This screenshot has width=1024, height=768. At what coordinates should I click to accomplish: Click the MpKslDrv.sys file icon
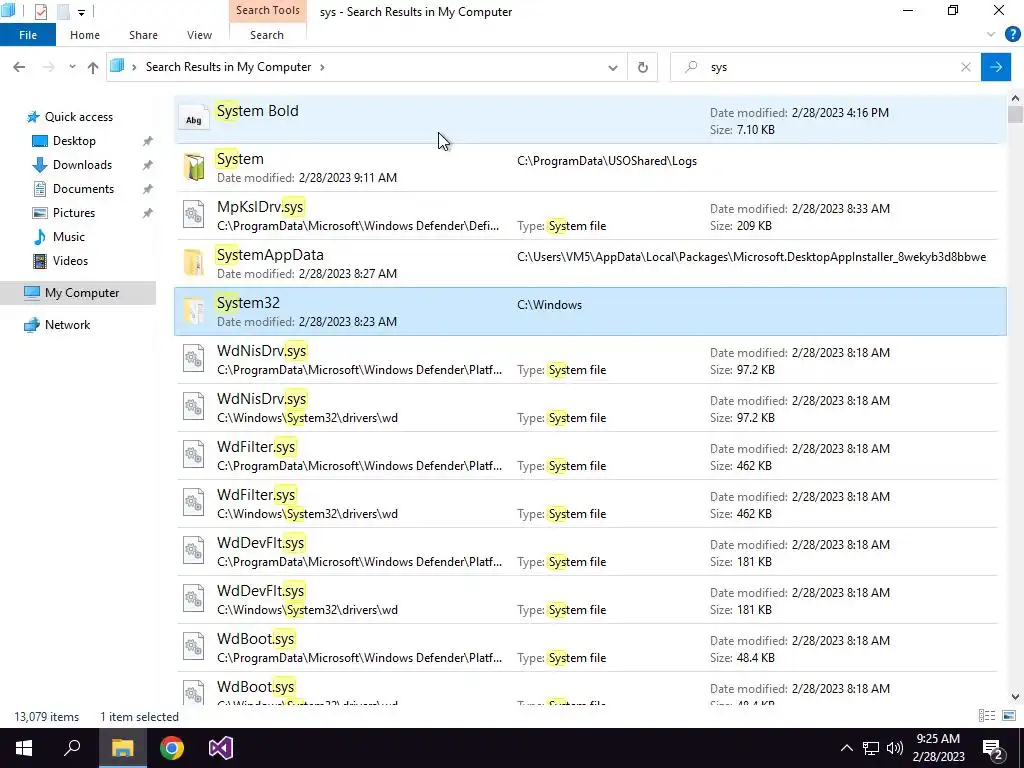[x=194, y=216]
